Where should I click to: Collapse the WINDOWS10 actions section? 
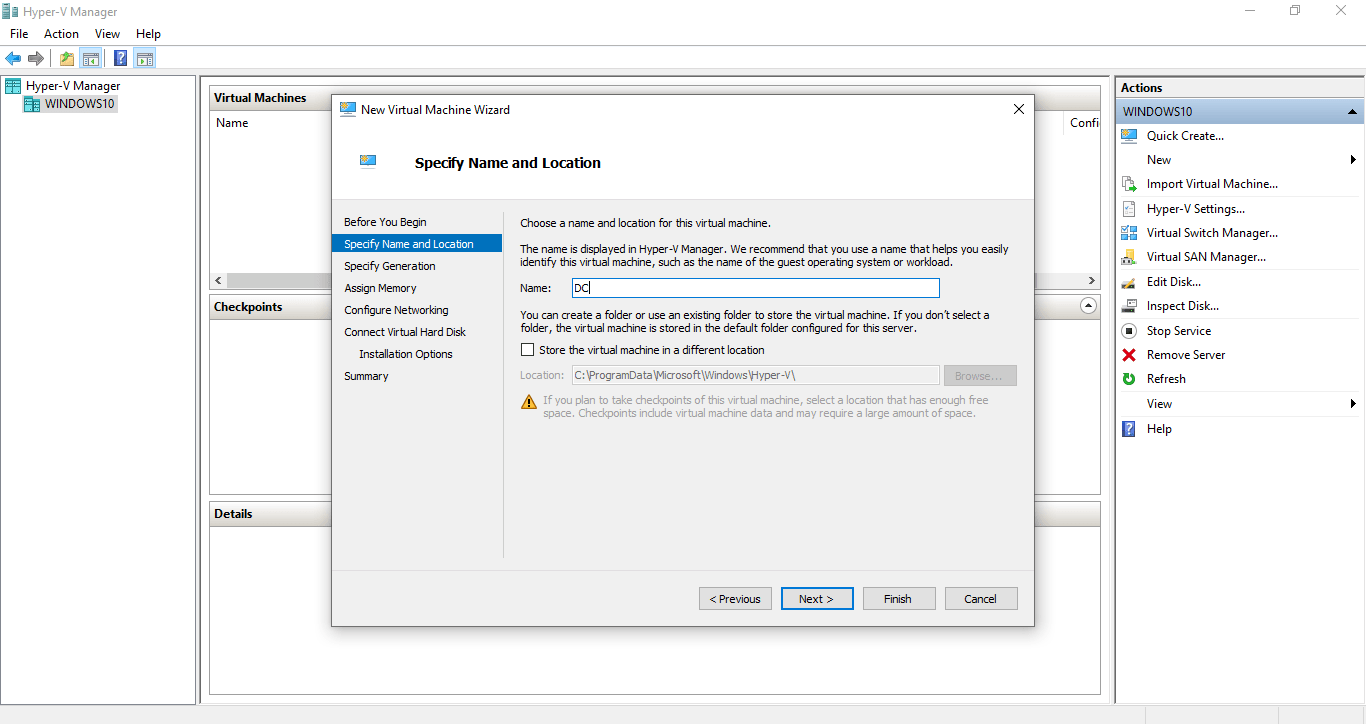[x=1352, y=112]
